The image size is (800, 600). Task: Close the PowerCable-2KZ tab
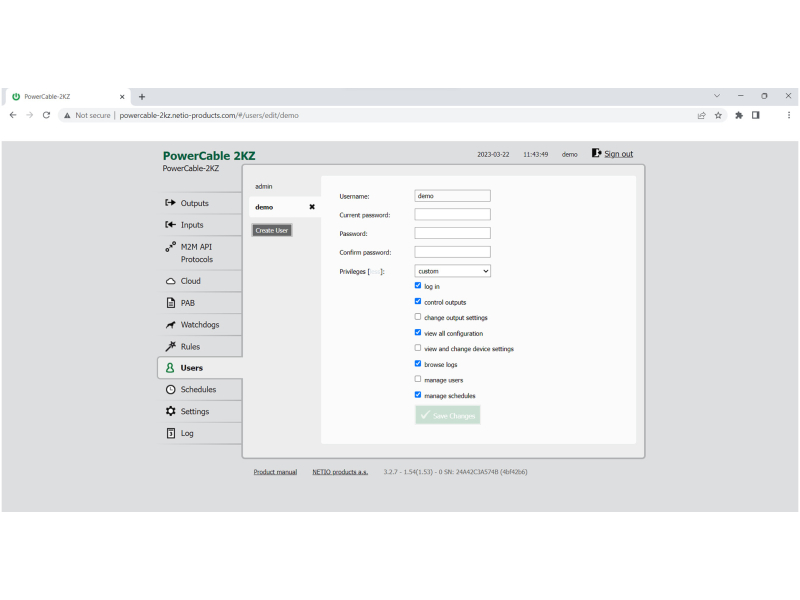point(122,96)
